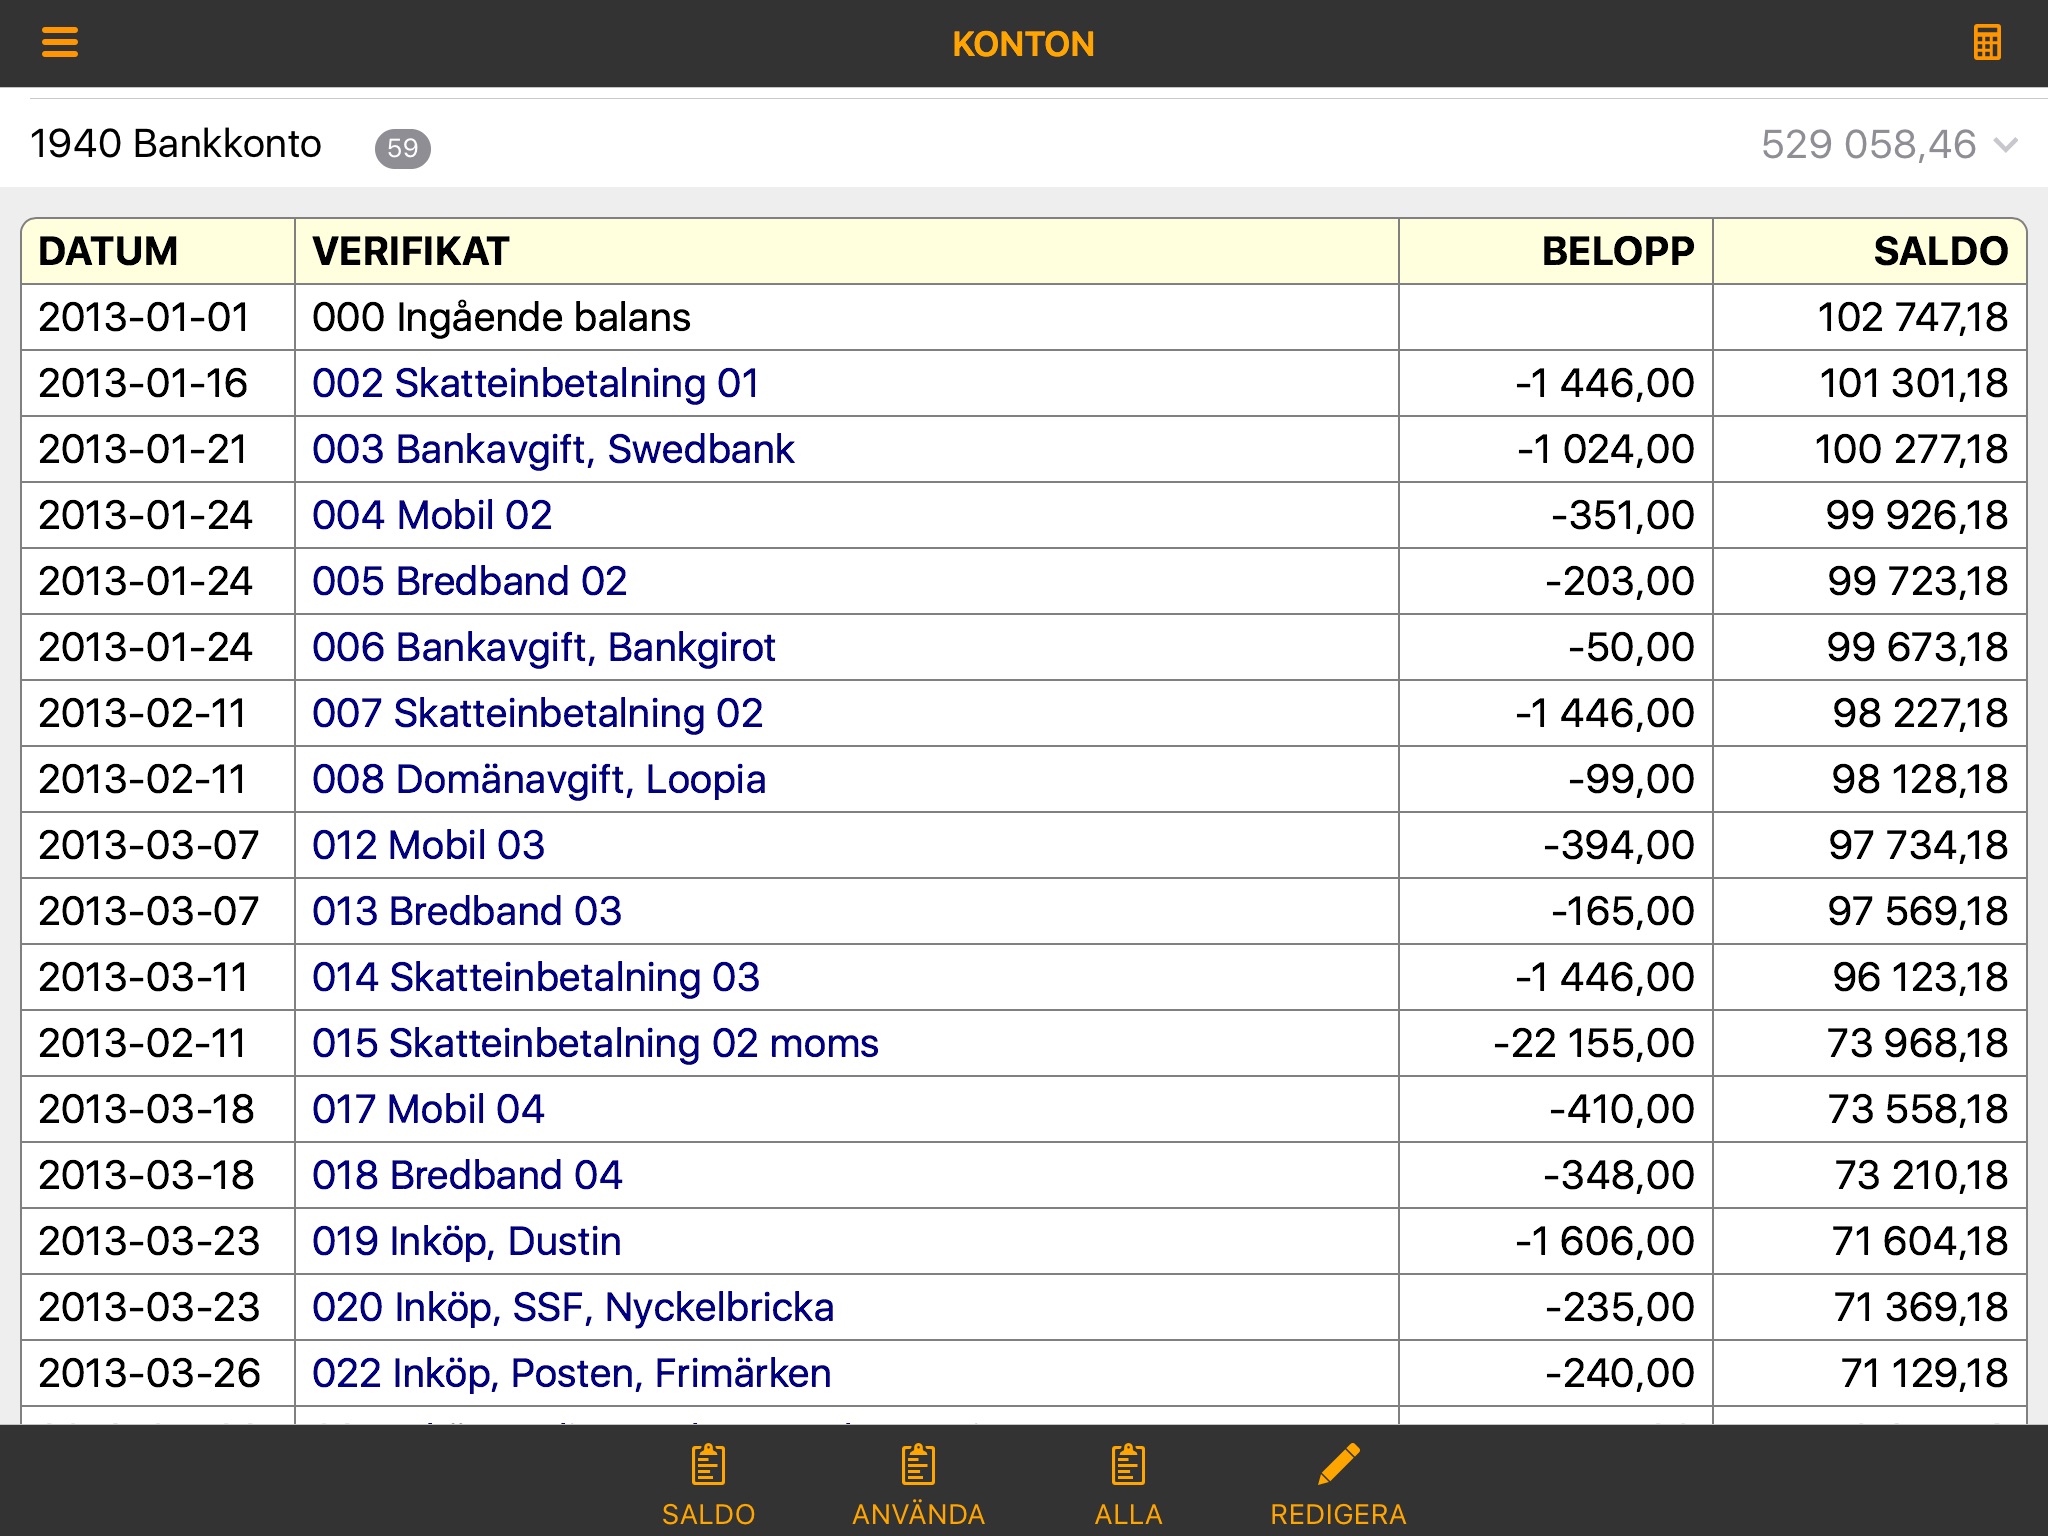Expand the account chevron beside 529 058,46
Viewport: 2048px width, 1536px height.
coord(2005,146)
